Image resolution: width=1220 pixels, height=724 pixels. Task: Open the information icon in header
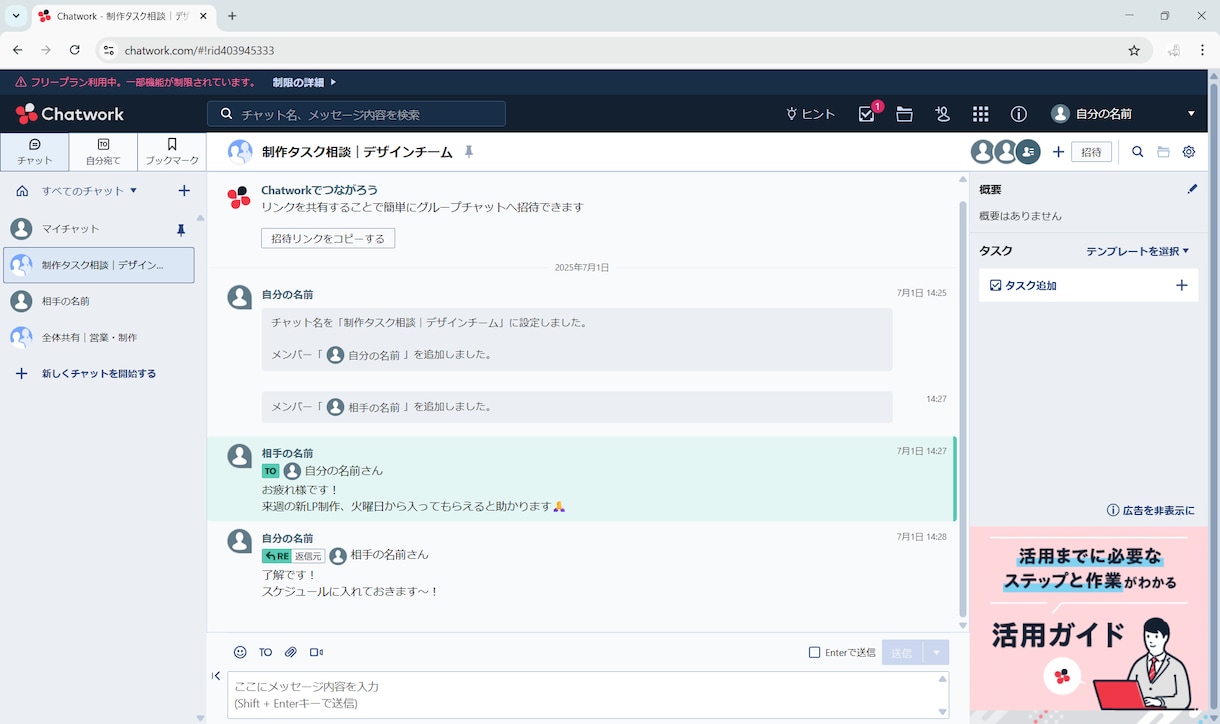(1018, 114)
